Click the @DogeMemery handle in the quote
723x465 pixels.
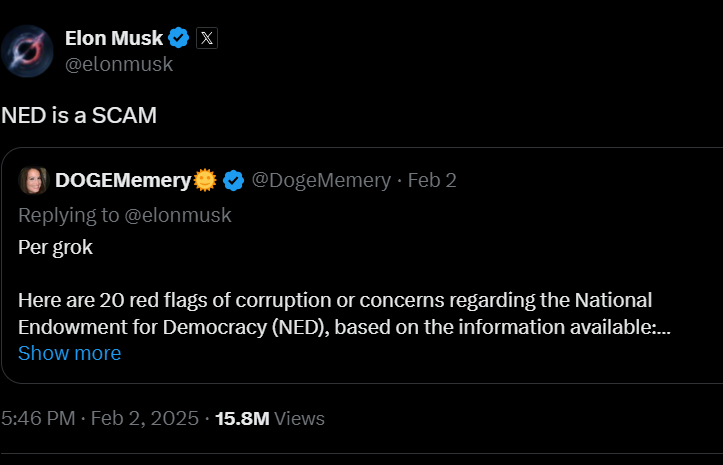tap(320, 181)
